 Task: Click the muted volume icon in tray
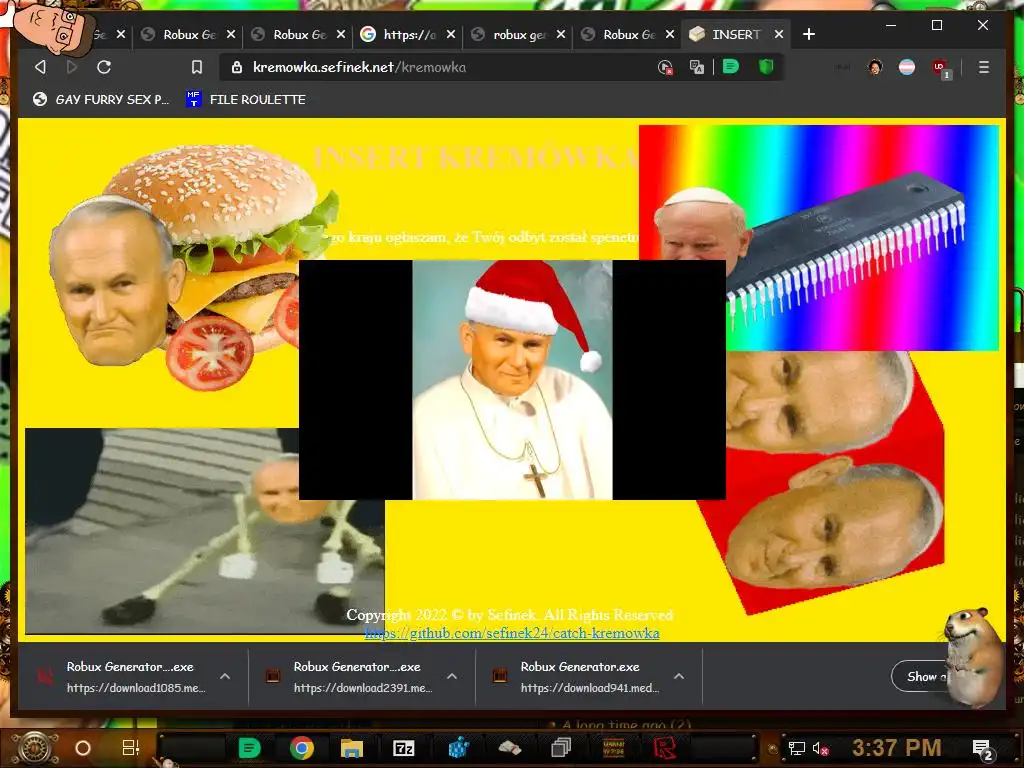pos(821,748)
